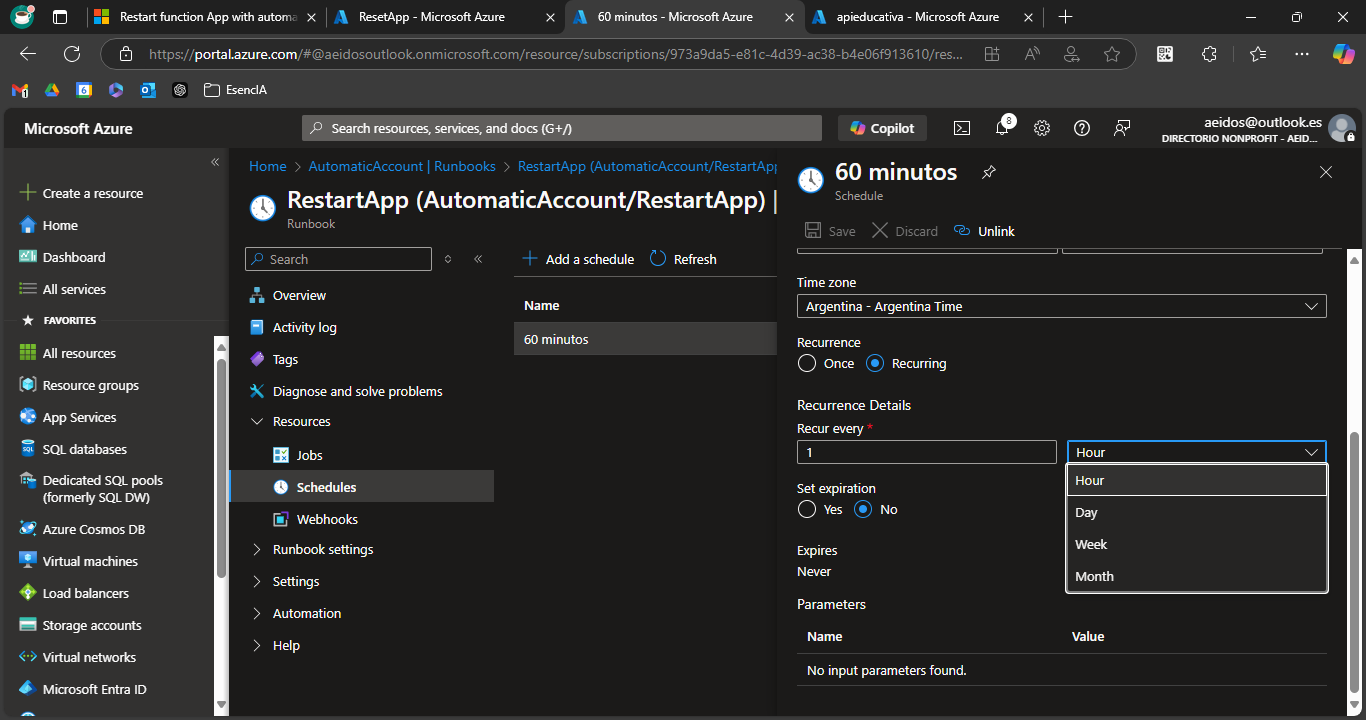Select Yes for Set expiration

[807, 509]
